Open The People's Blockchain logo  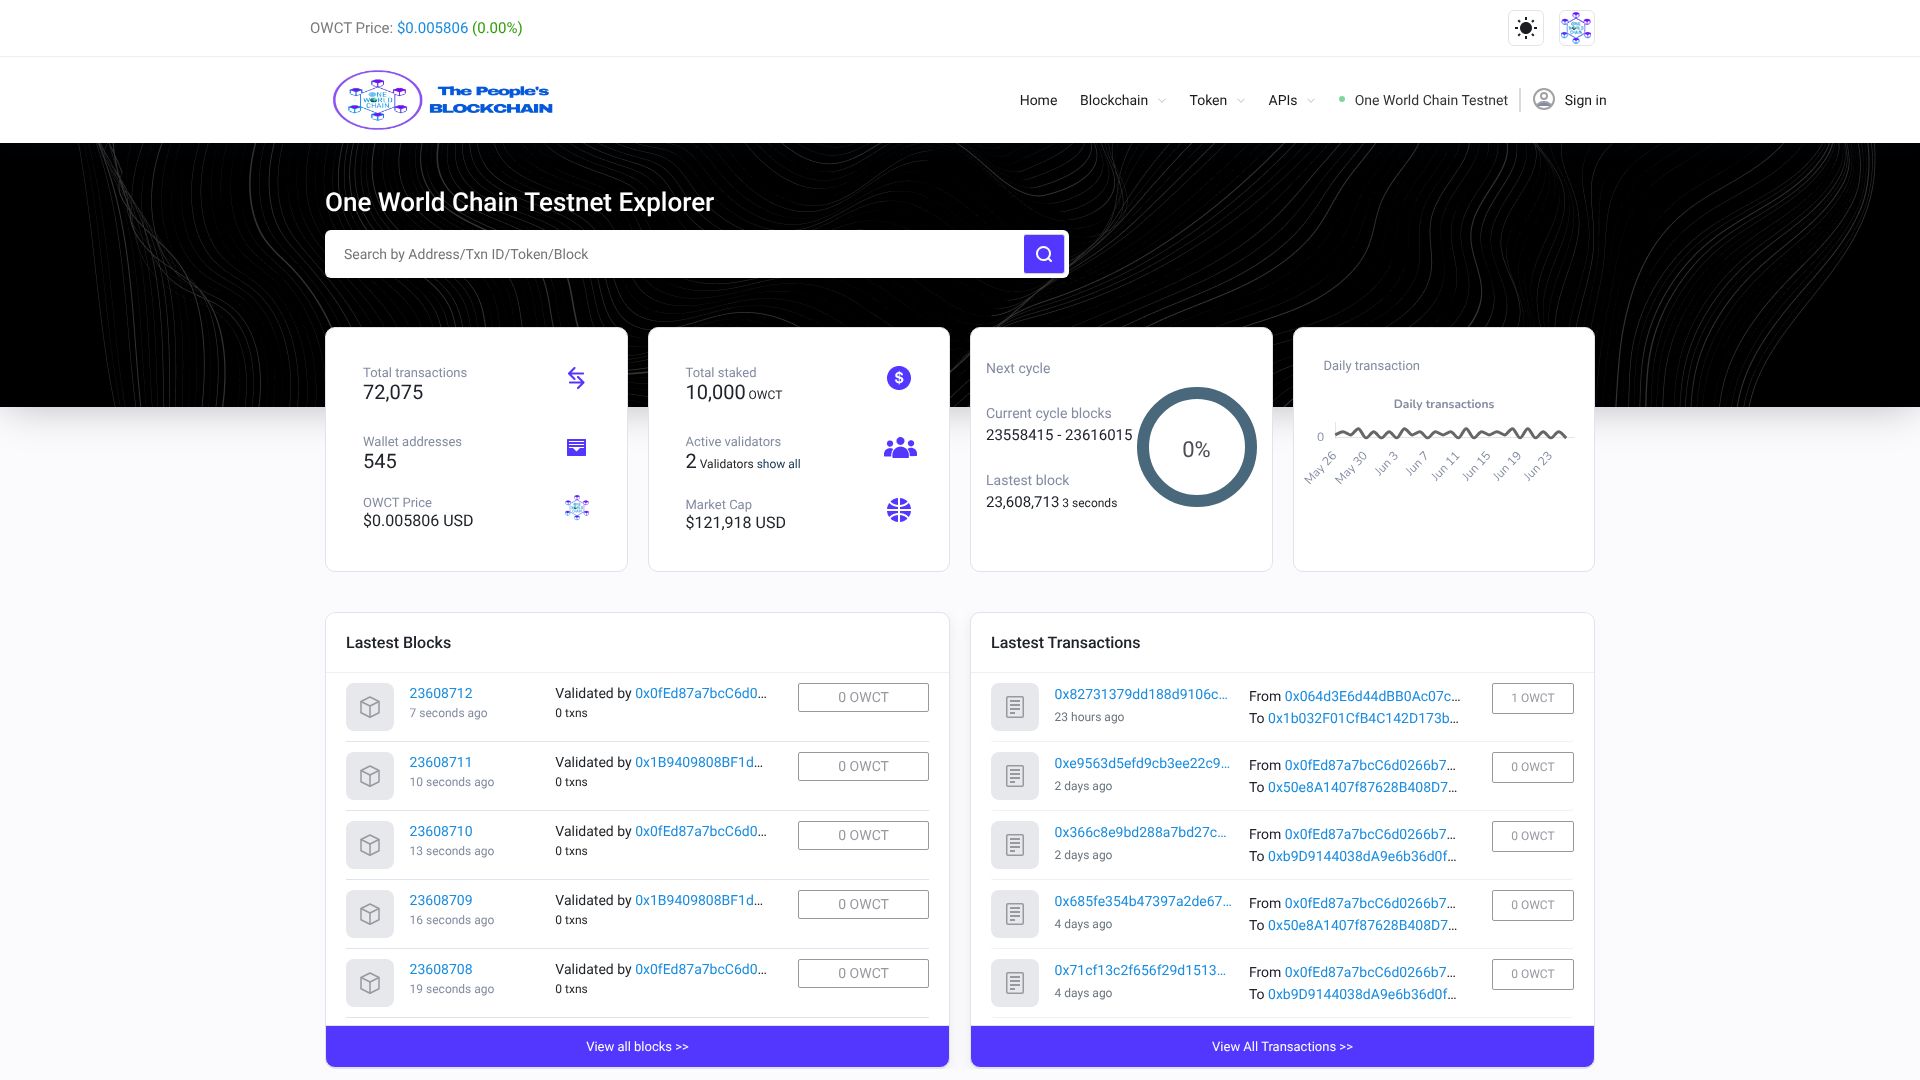(442, 100)
